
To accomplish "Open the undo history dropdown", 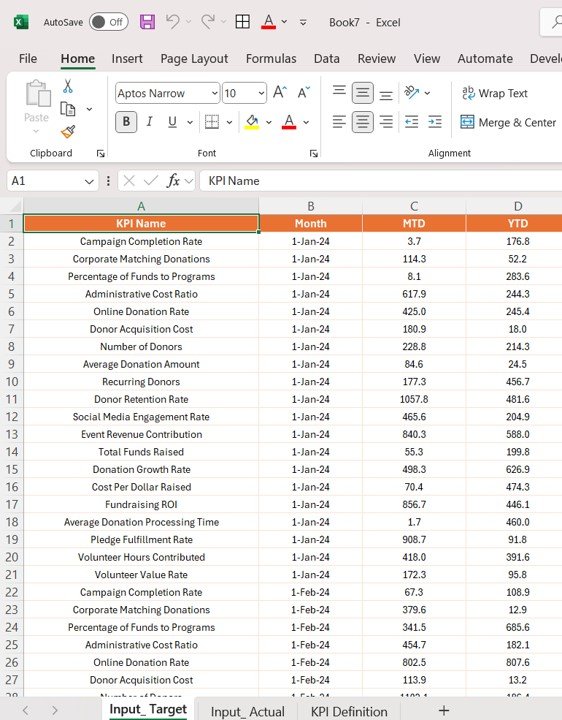I will click(188, 22).
